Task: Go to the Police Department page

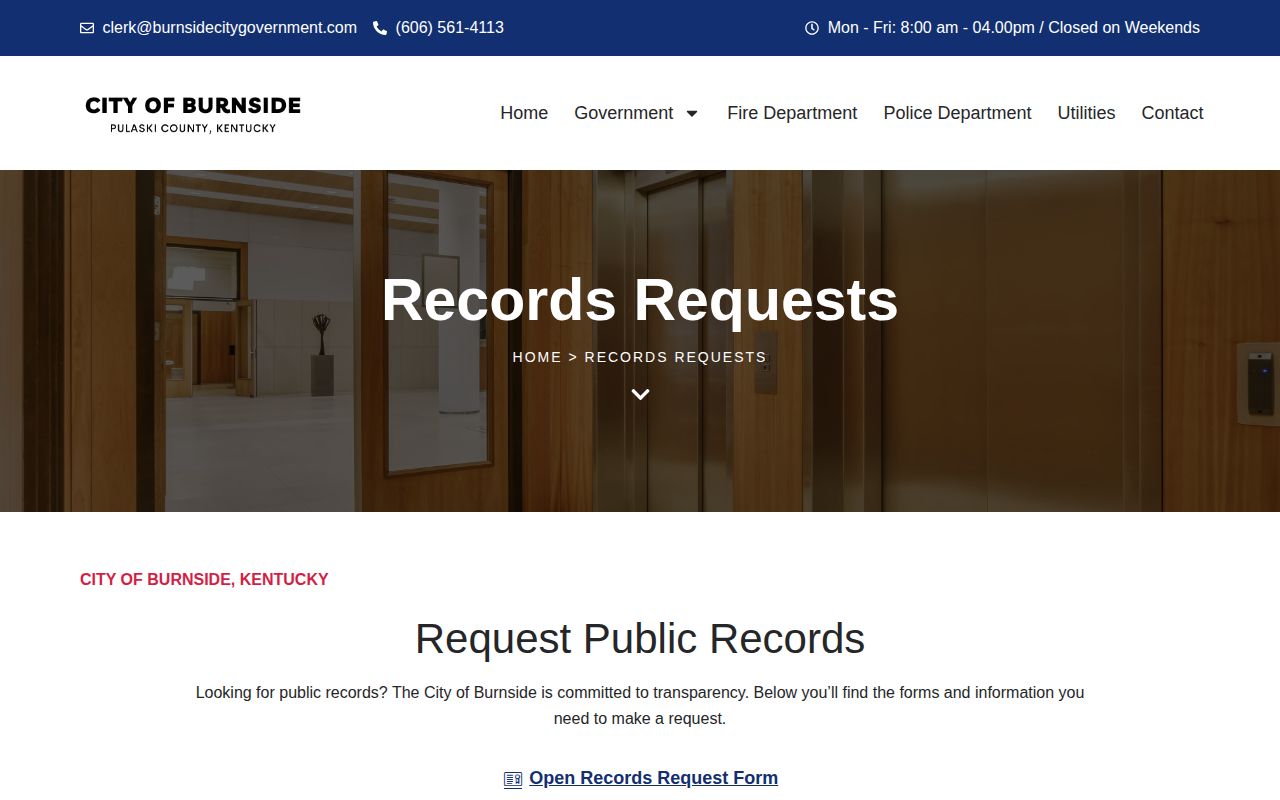Action: 957,113
